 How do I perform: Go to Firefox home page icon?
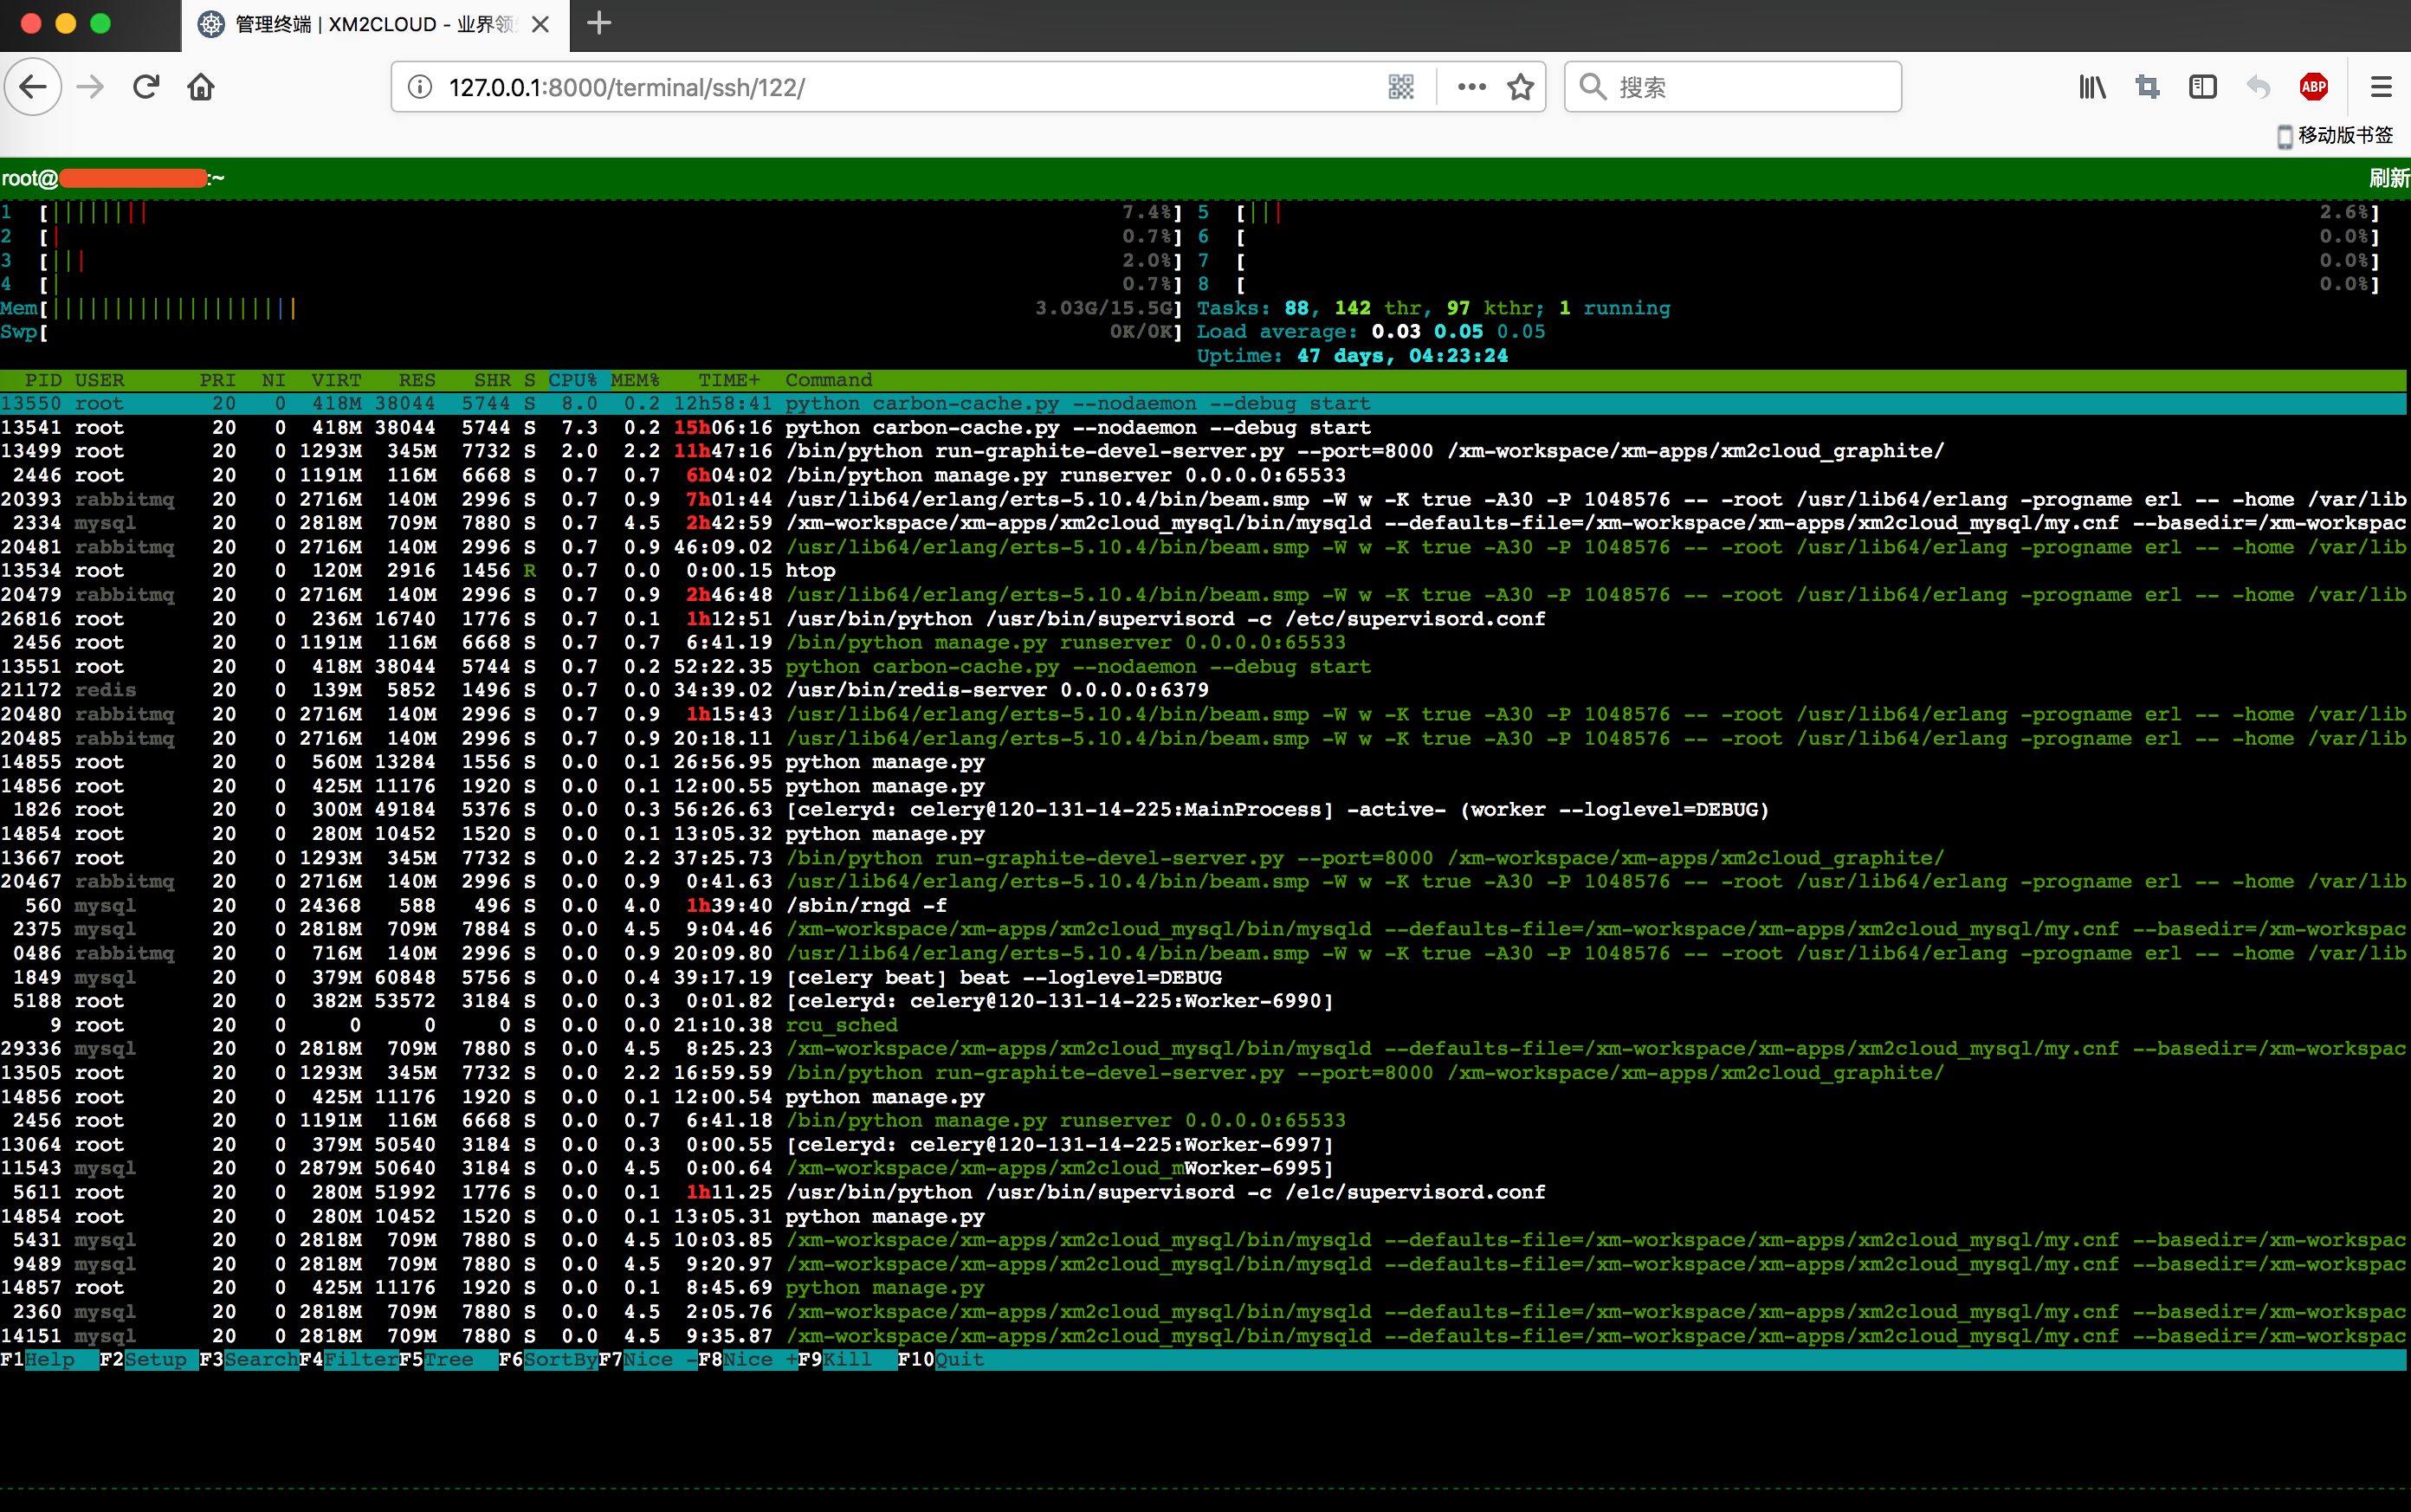(x=201, y=87)
